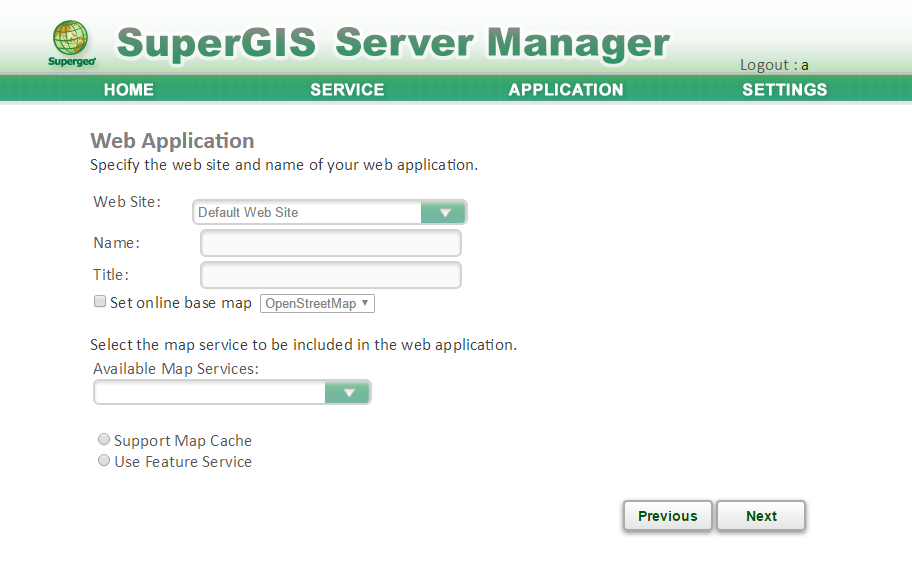Click the Web Application heading

(172, 141)
